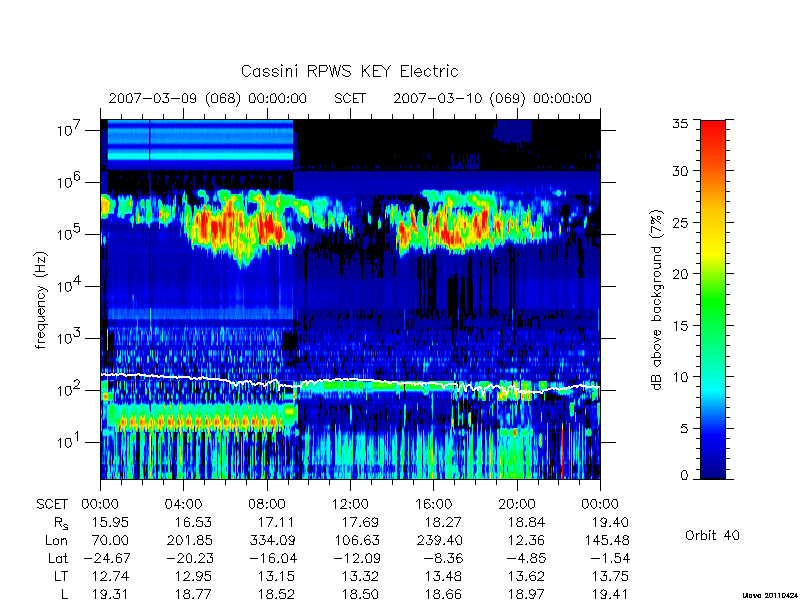Screen dimensions: 800x600
Task: Click the Lon value 334.09
Action: 272,540
